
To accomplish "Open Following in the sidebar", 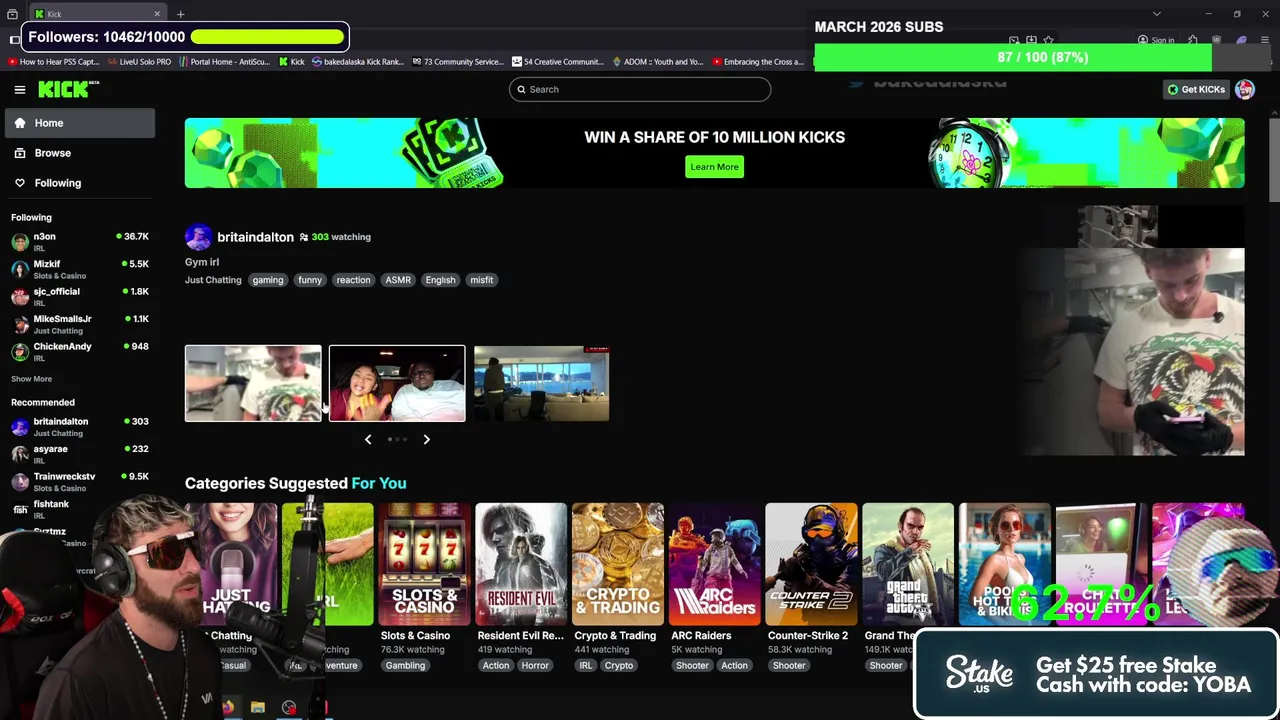I will (x=80, y=183).
